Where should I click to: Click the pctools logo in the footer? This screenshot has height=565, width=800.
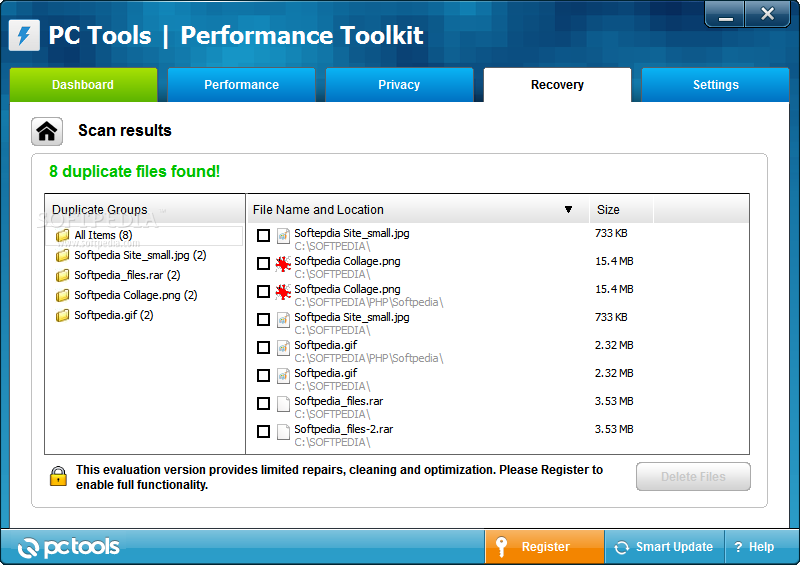click(68, 547)
